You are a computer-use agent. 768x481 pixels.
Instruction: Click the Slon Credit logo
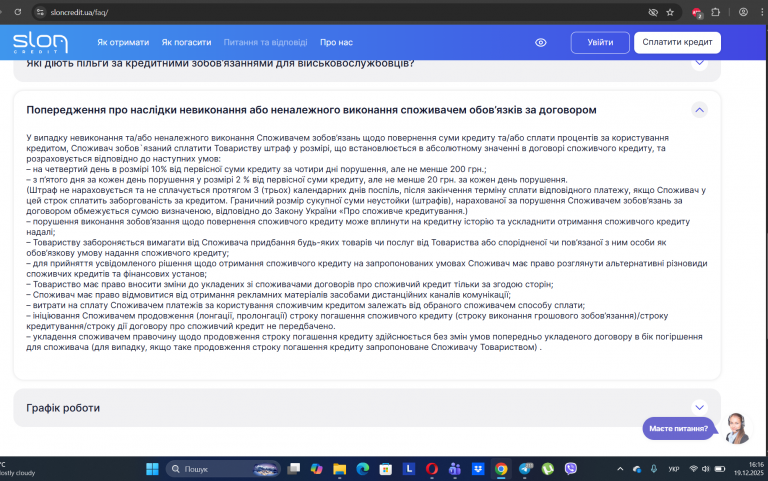[x=40, y=42]
